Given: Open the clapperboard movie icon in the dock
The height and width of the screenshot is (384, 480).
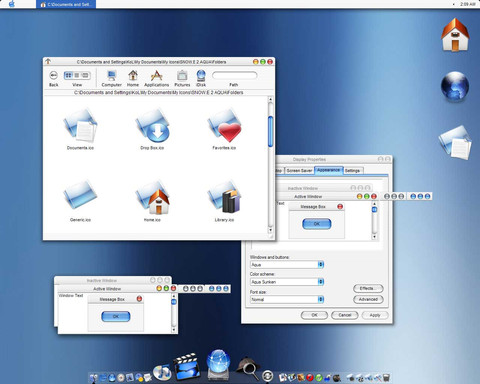Looking at the screenshot, I should (x=187, y=367).
